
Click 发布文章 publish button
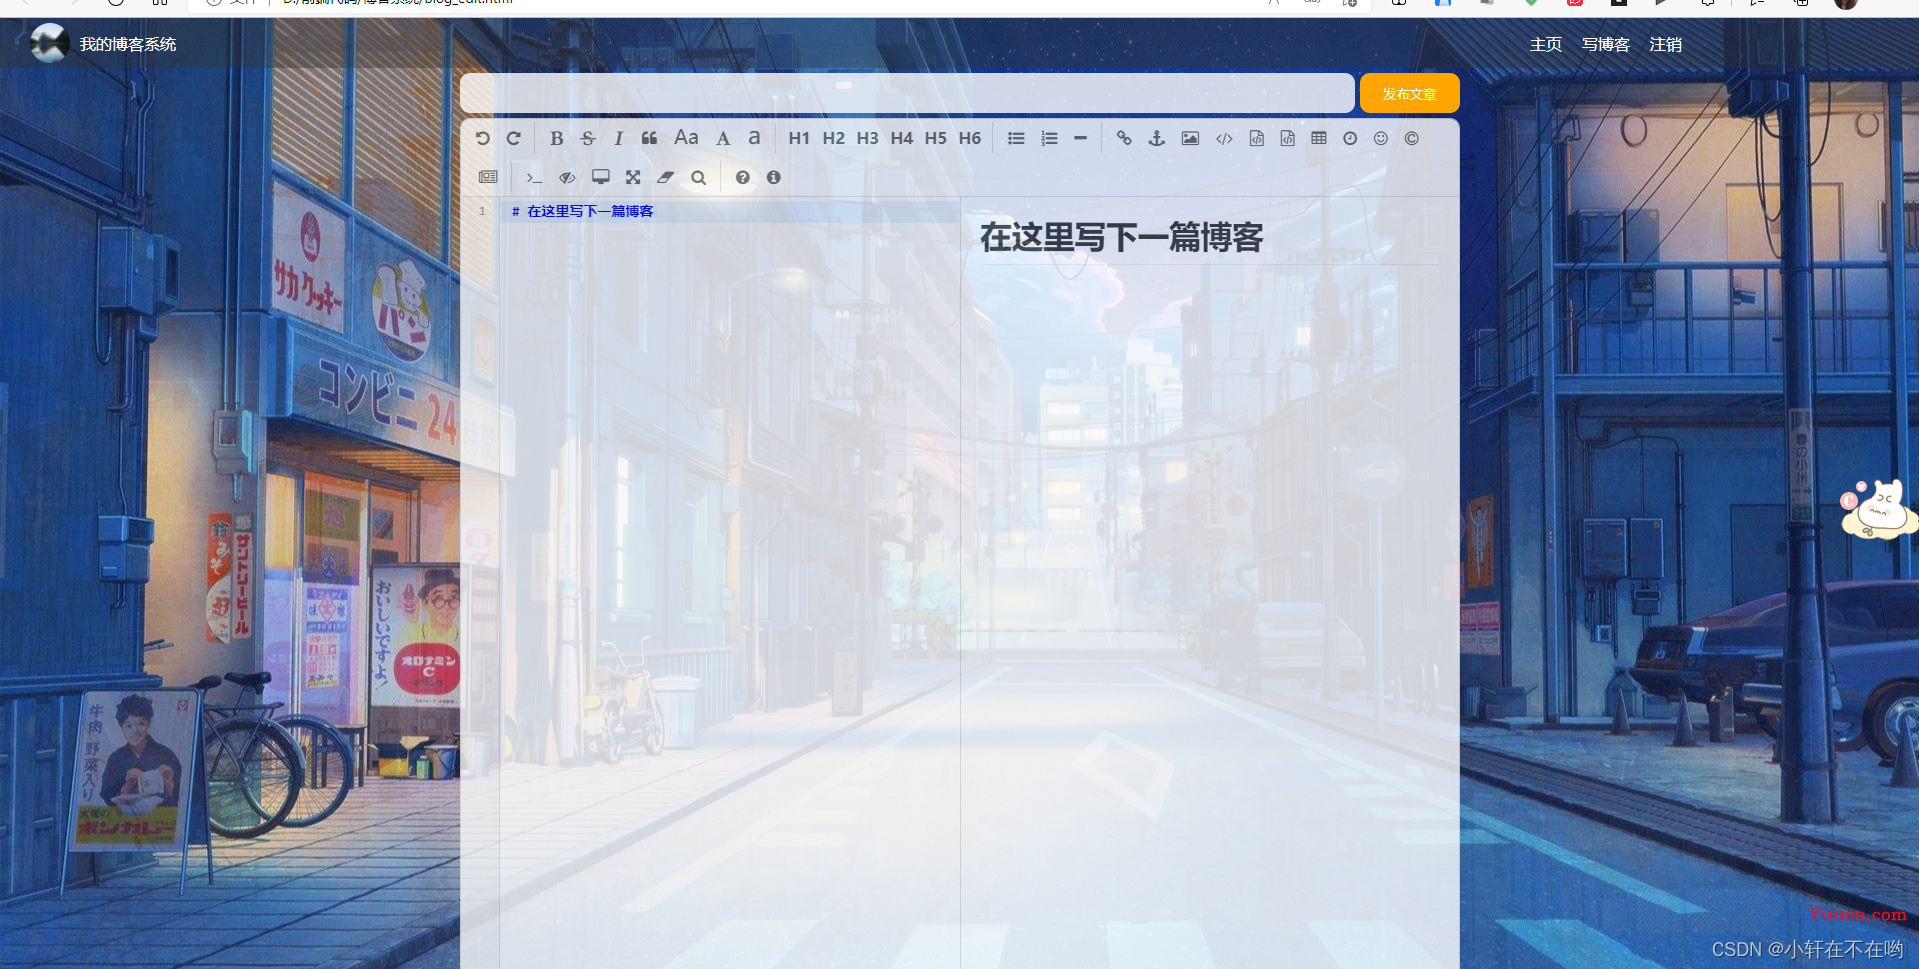[x=1410, y=93]
